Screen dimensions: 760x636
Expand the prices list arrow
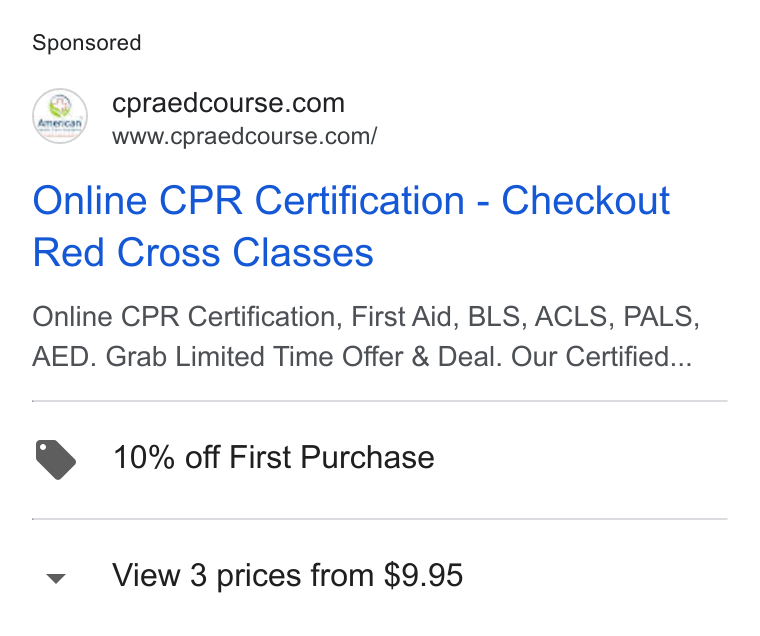pos(56,578)
